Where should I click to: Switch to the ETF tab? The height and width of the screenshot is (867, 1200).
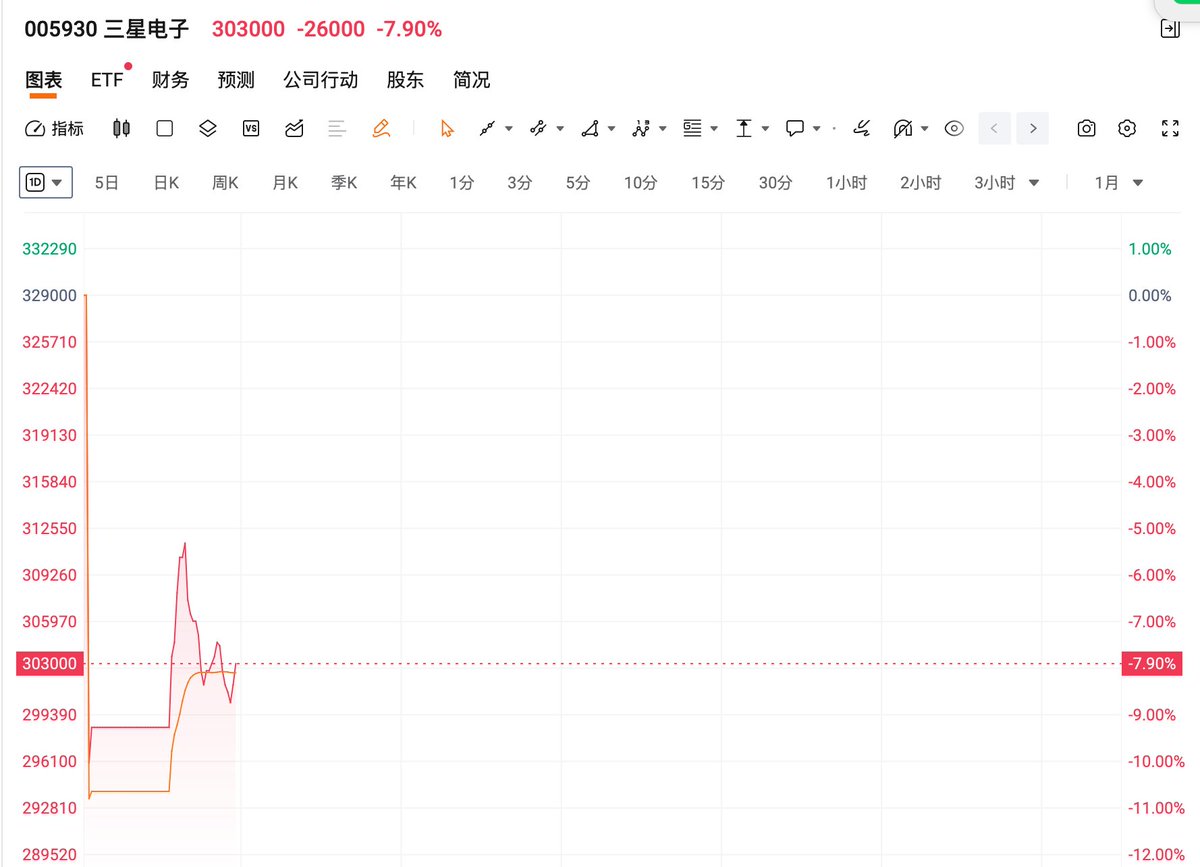(107, 80)
